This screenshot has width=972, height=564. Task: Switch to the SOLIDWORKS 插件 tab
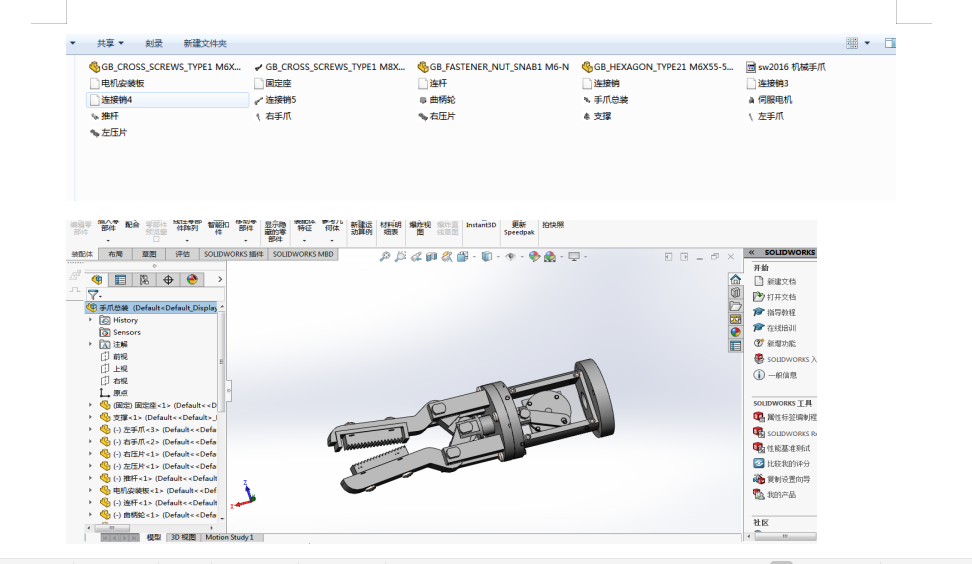click(234, 254)
